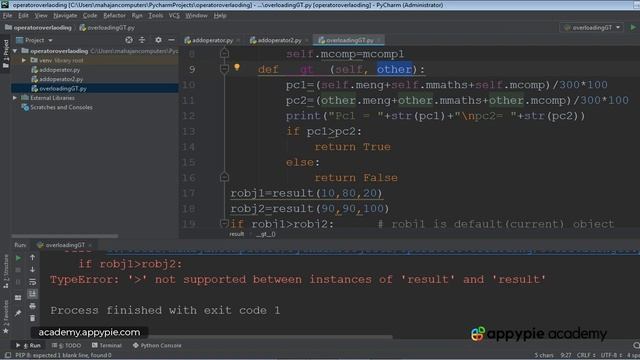
Task: Click the print icon in the Run panel
Action: pyautogui.click(x=32, y=306)
